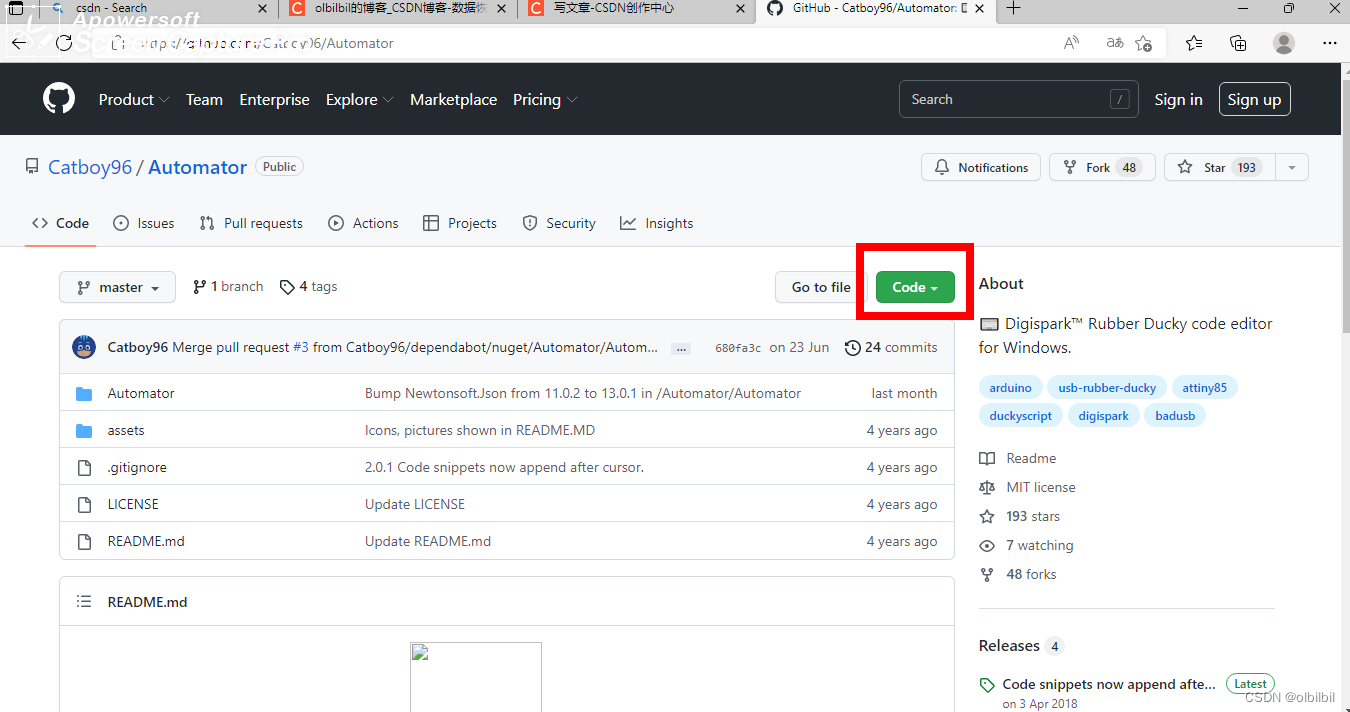Open Enterprise in header navigation

tap(274, 99)
